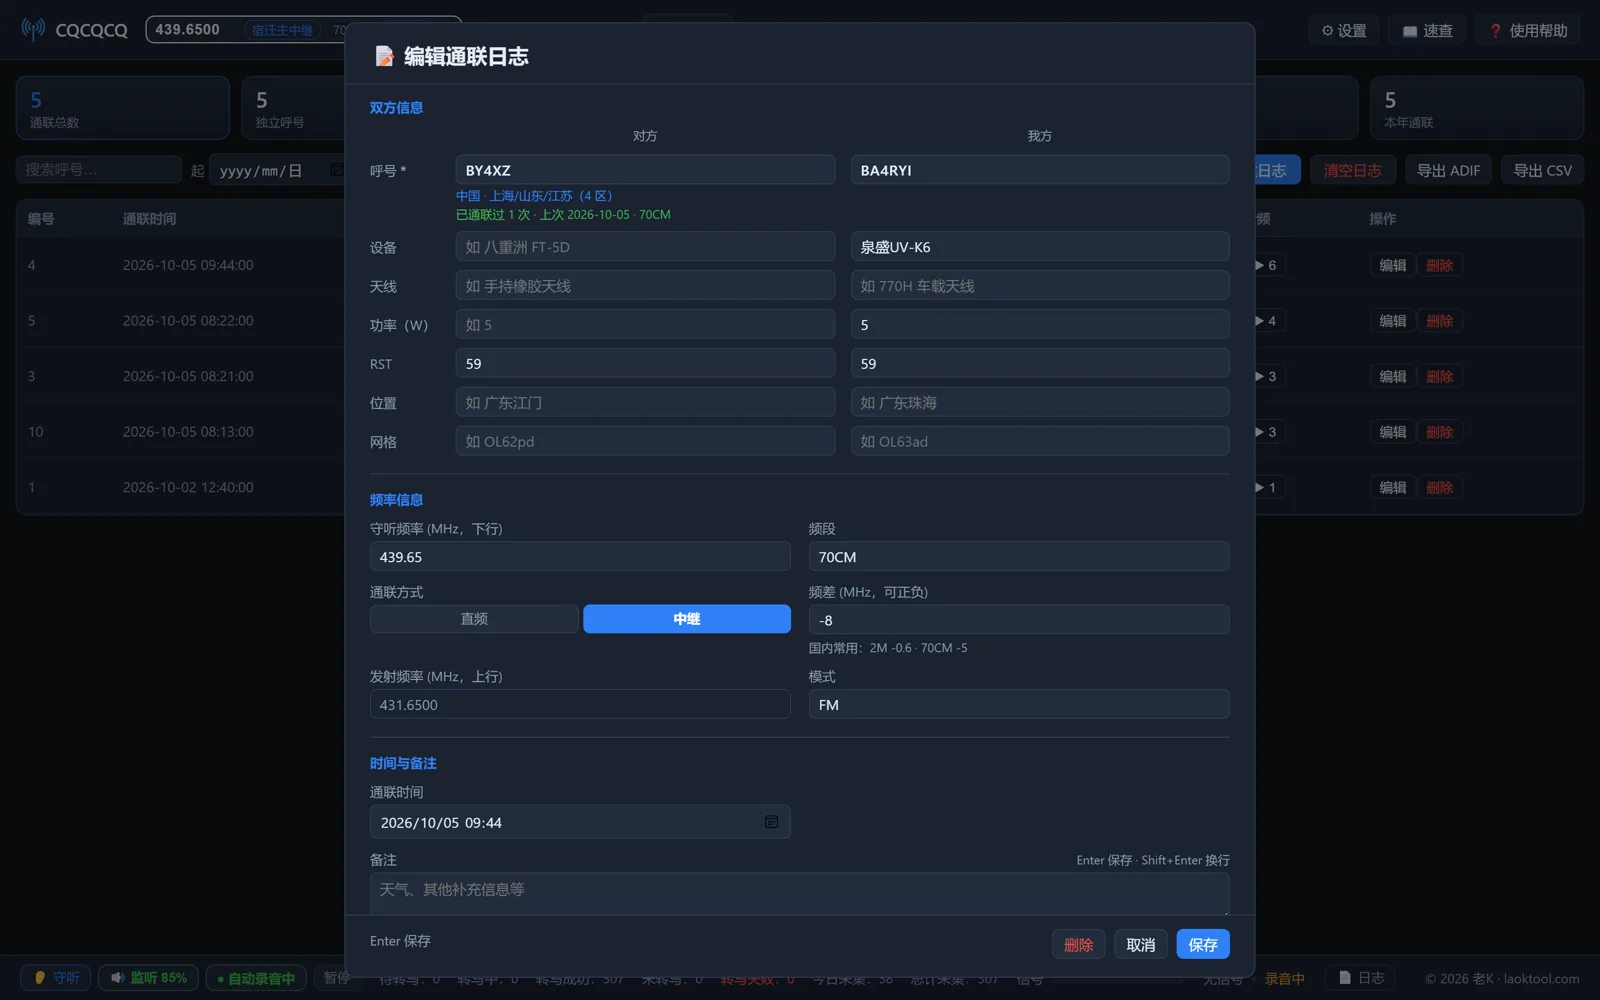Click the 发射频率 field showing 431.6500
Screen dimensions: 1600x1000
point(580,705)
